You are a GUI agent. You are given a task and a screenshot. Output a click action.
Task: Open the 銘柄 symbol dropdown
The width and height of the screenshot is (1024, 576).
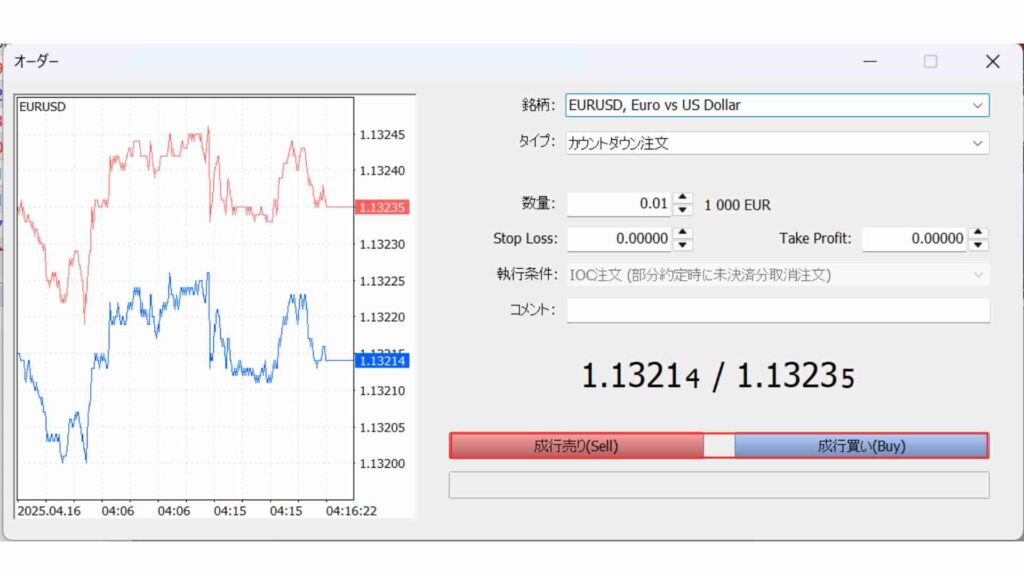[977, 105]
